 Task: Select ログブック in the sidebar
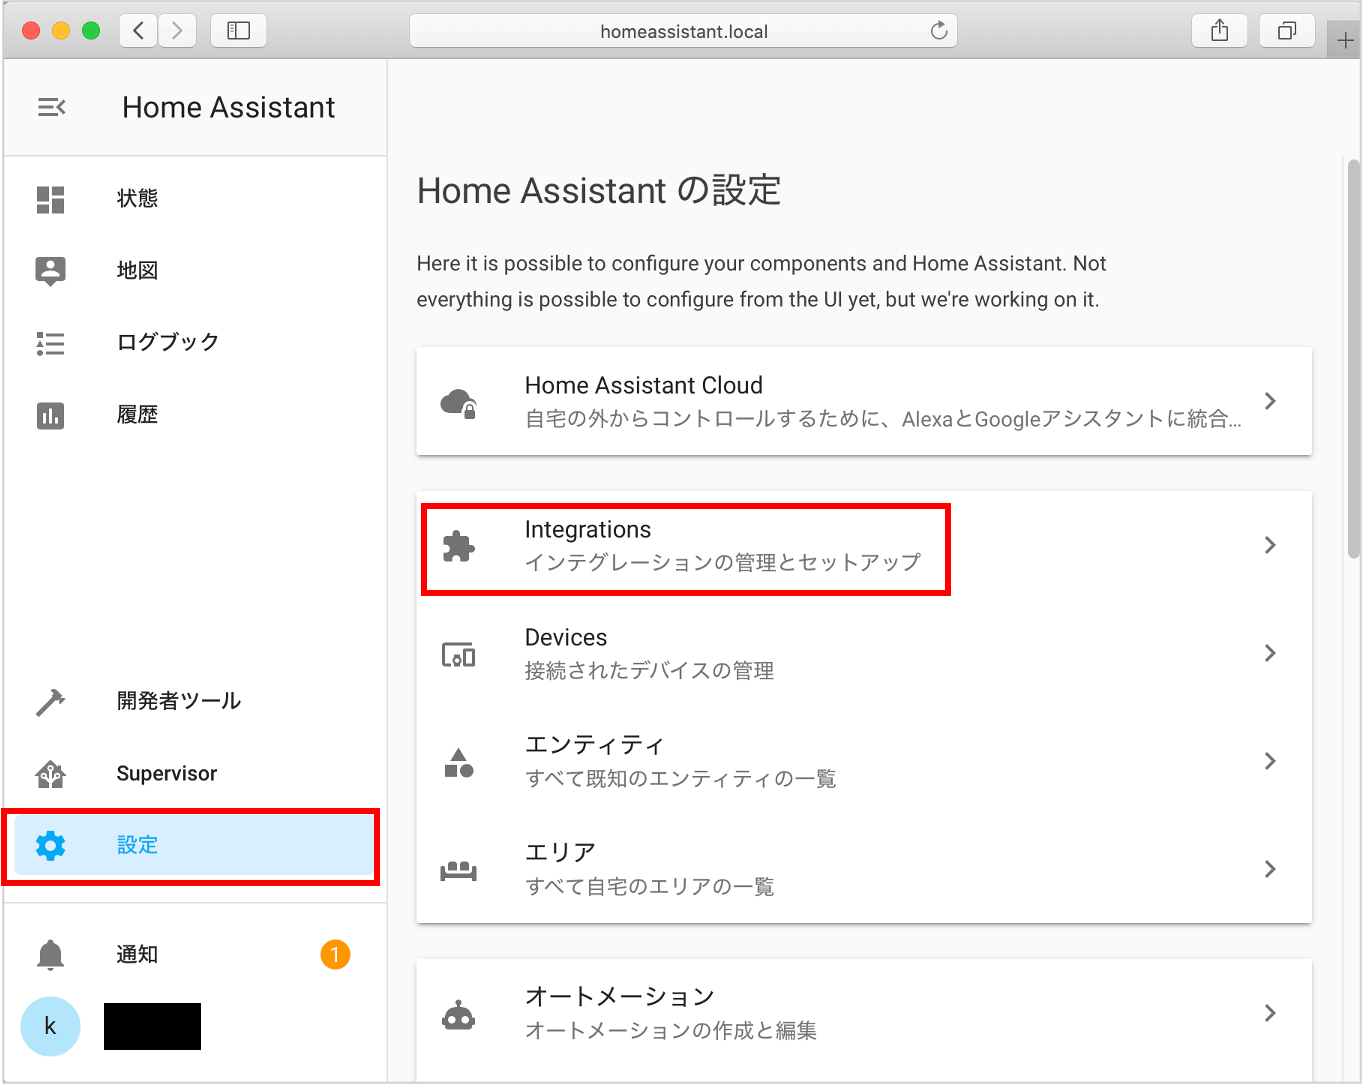click(x=168, y=342)
